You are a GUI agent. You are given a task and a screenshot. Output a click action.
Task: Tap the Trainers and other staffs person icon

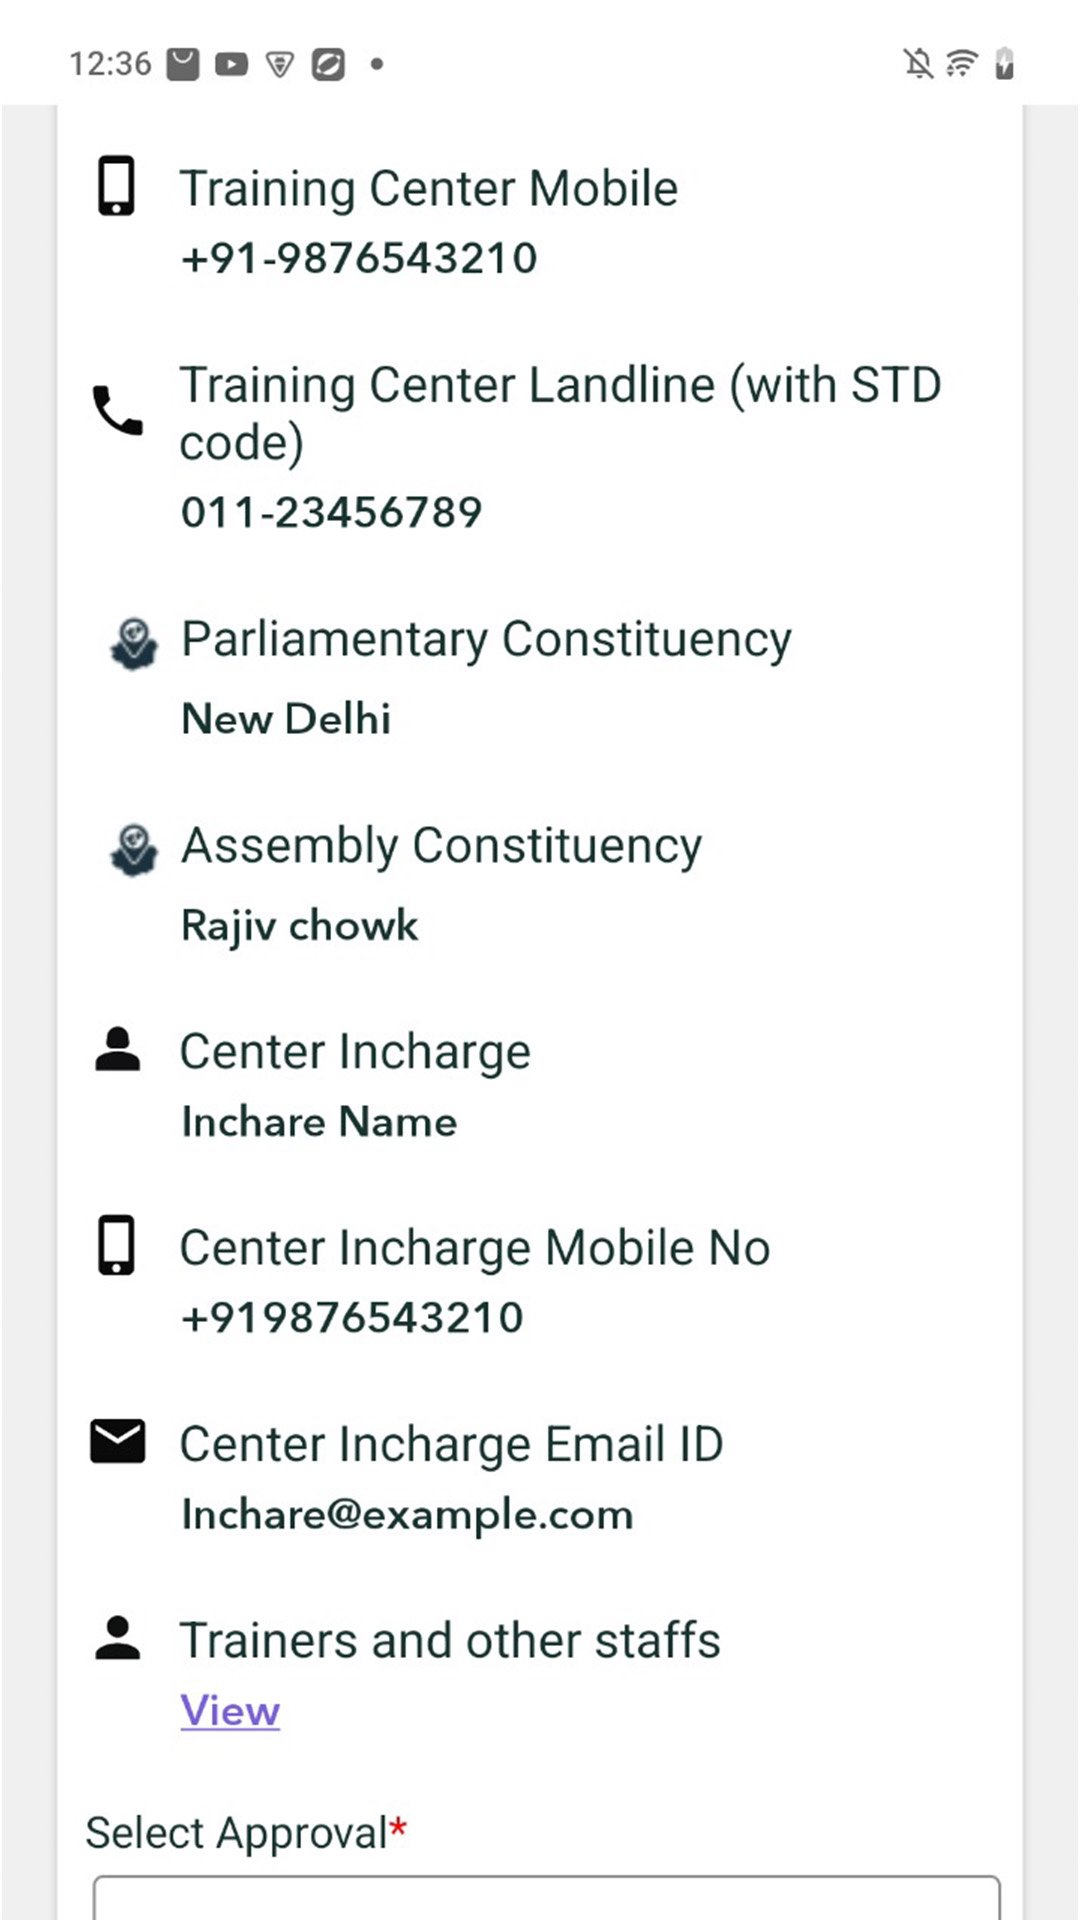[117, 1638]
